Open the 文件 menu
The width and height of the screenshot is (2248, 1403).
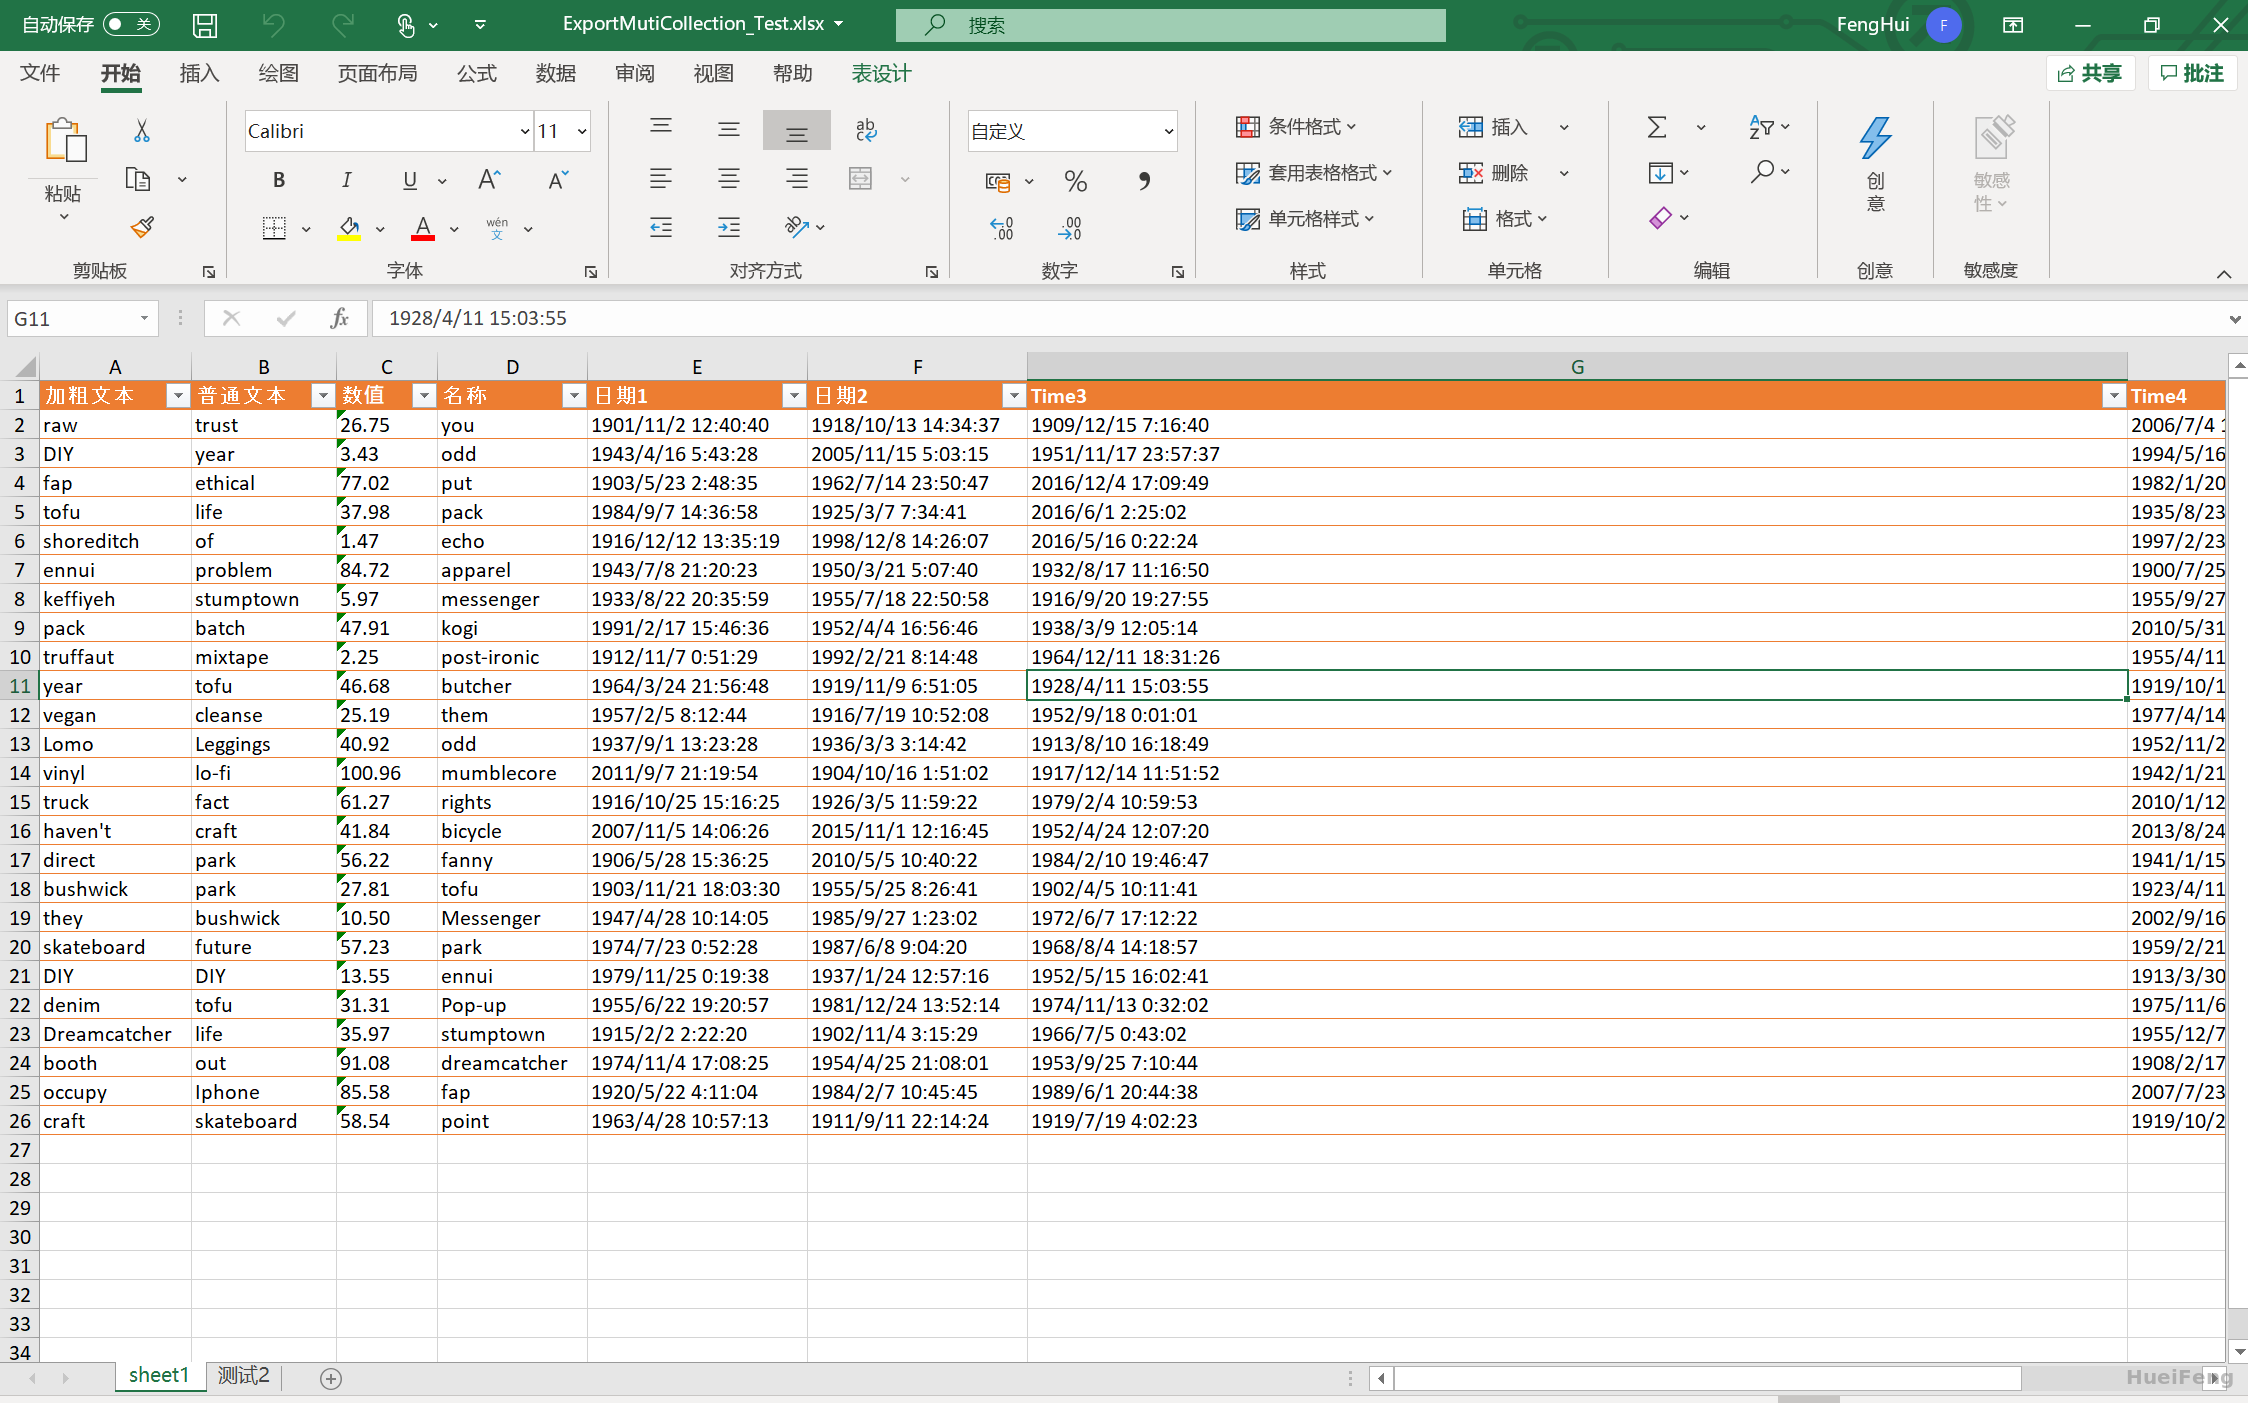pyautogui.click(x=40, y=73)
